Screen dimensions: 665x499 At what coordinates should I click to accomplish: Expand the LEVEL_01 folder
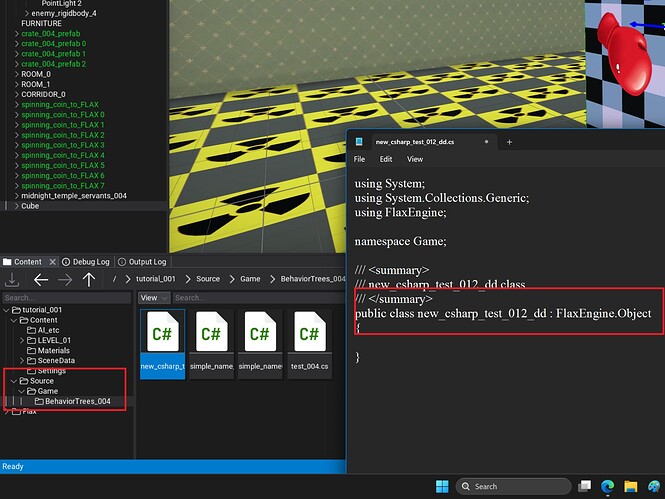pyautogui.click(x=21, y=341)
